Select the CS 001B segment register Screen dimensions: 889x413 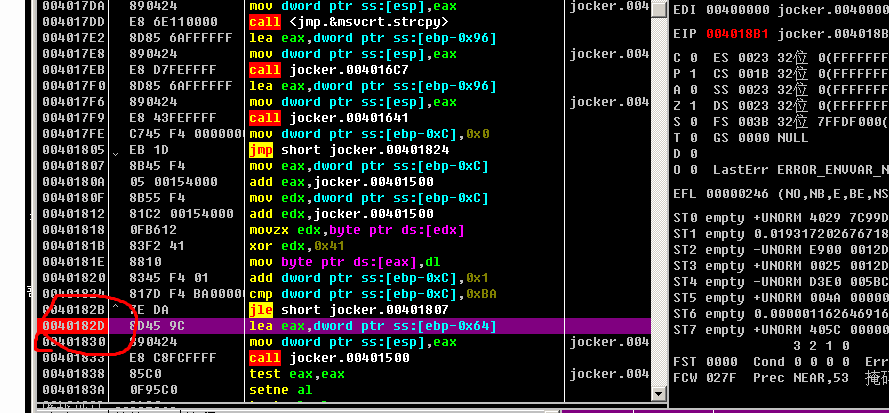742,74
